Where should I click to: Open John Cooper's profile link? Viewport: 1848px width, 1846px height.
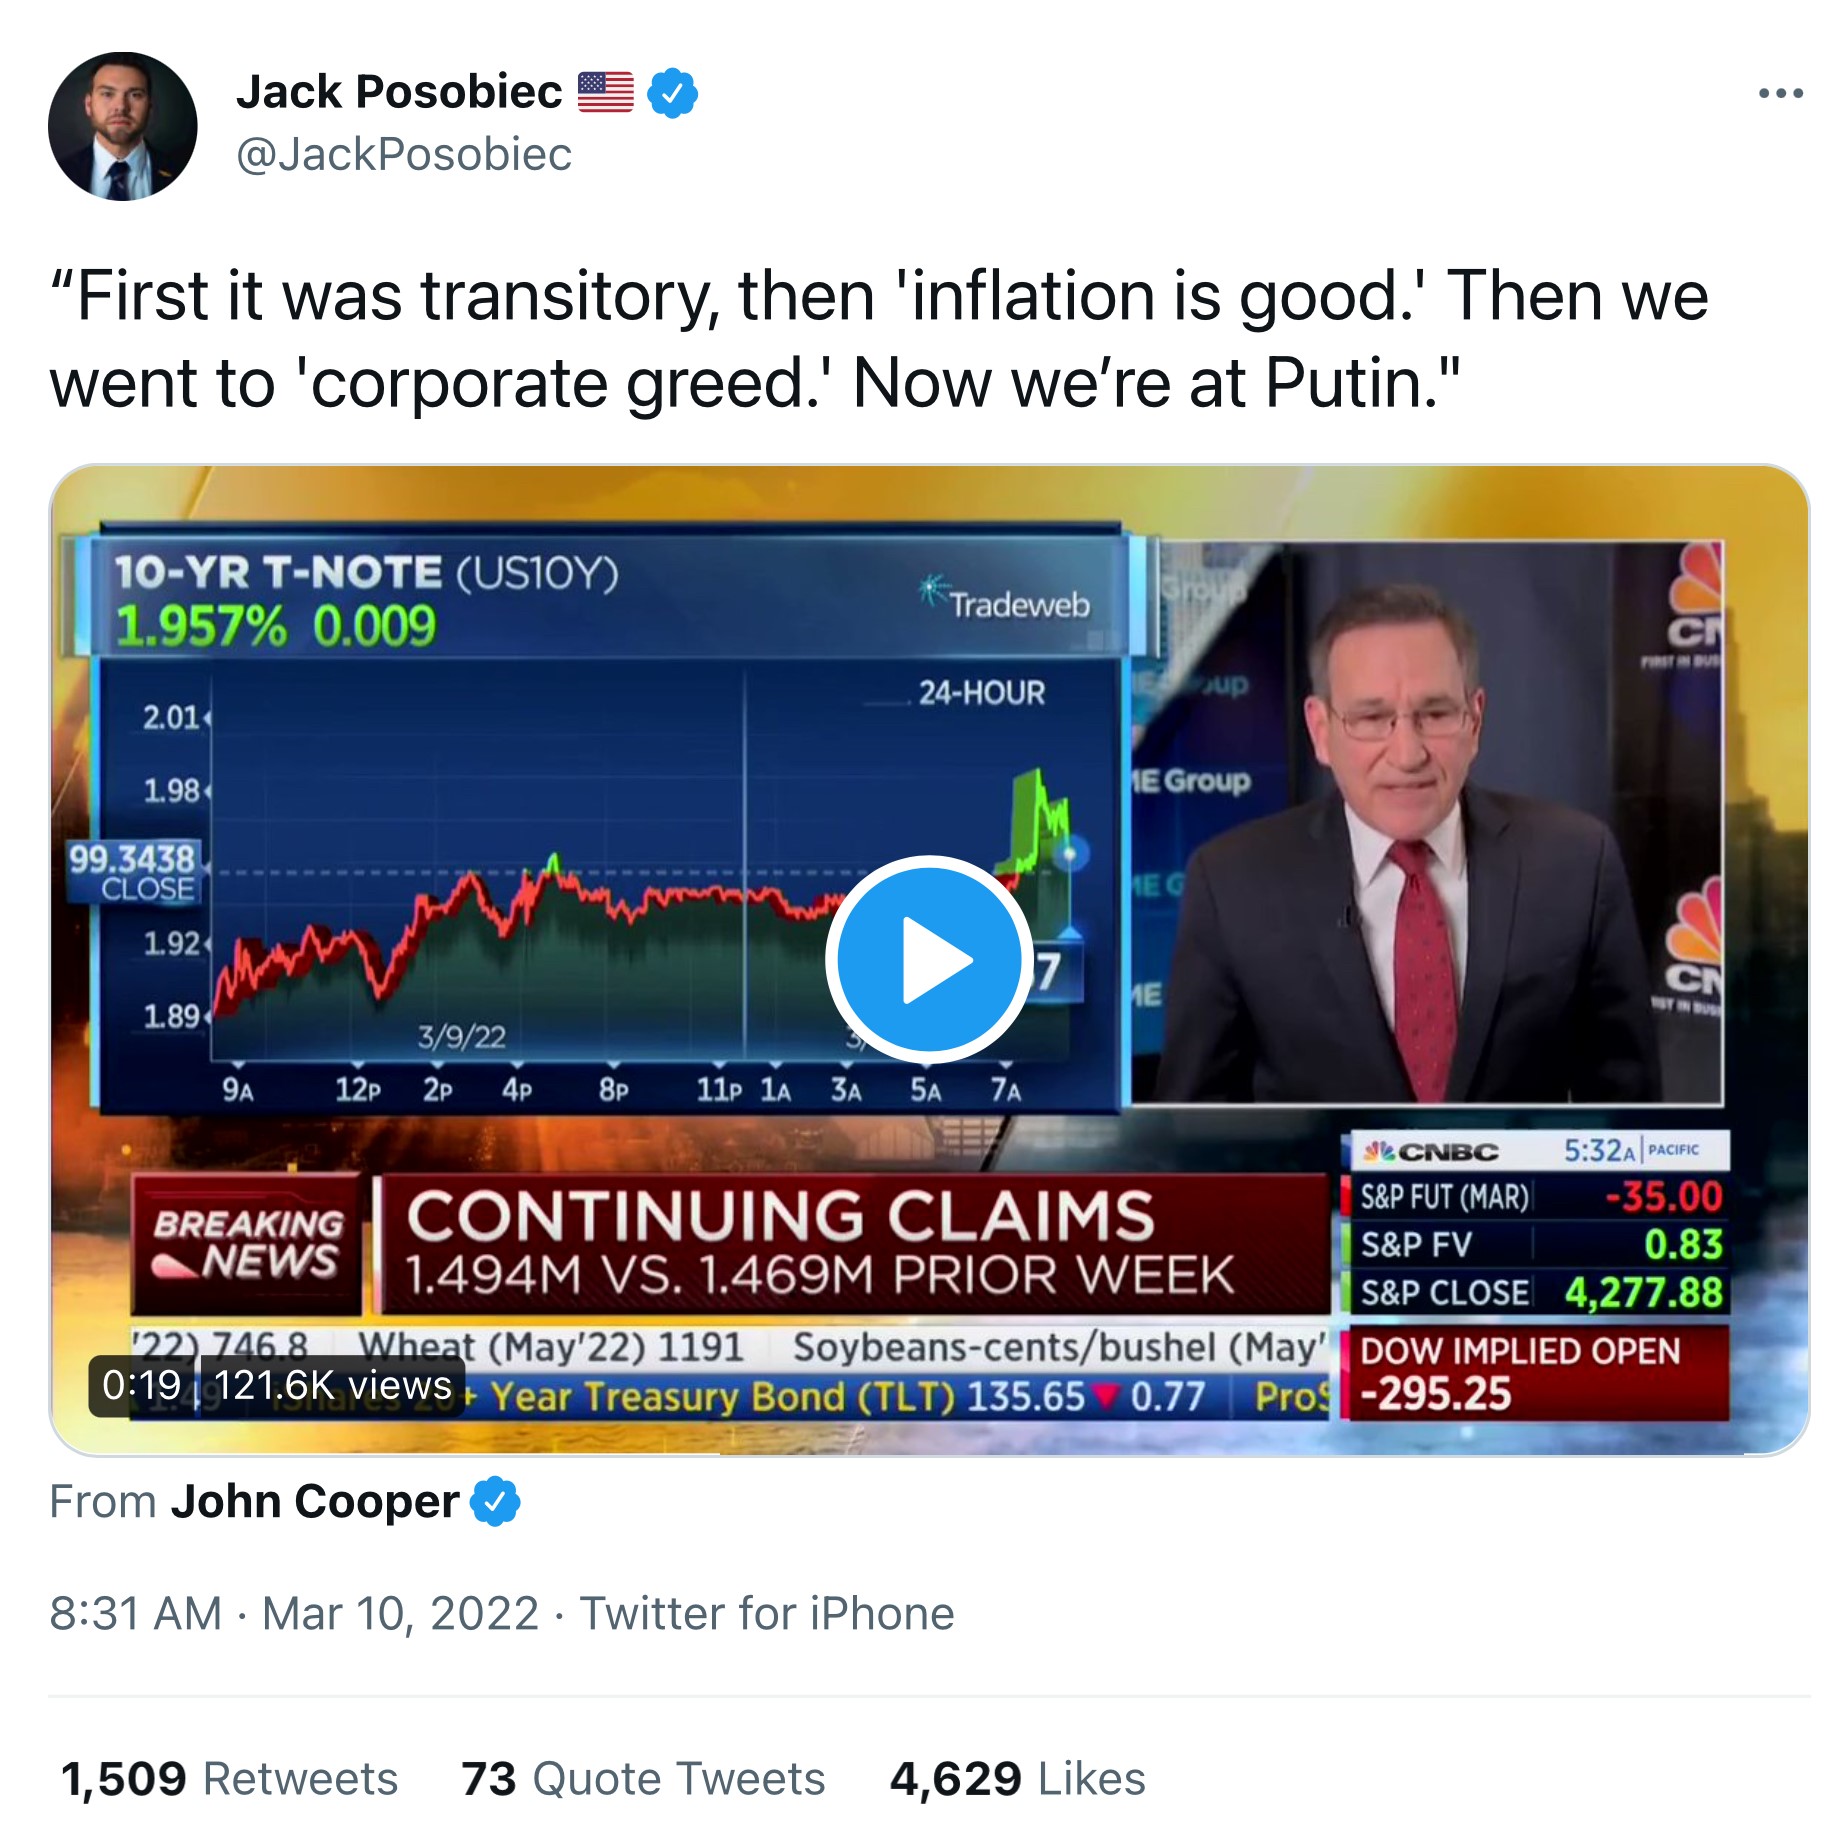[314, 1501]
